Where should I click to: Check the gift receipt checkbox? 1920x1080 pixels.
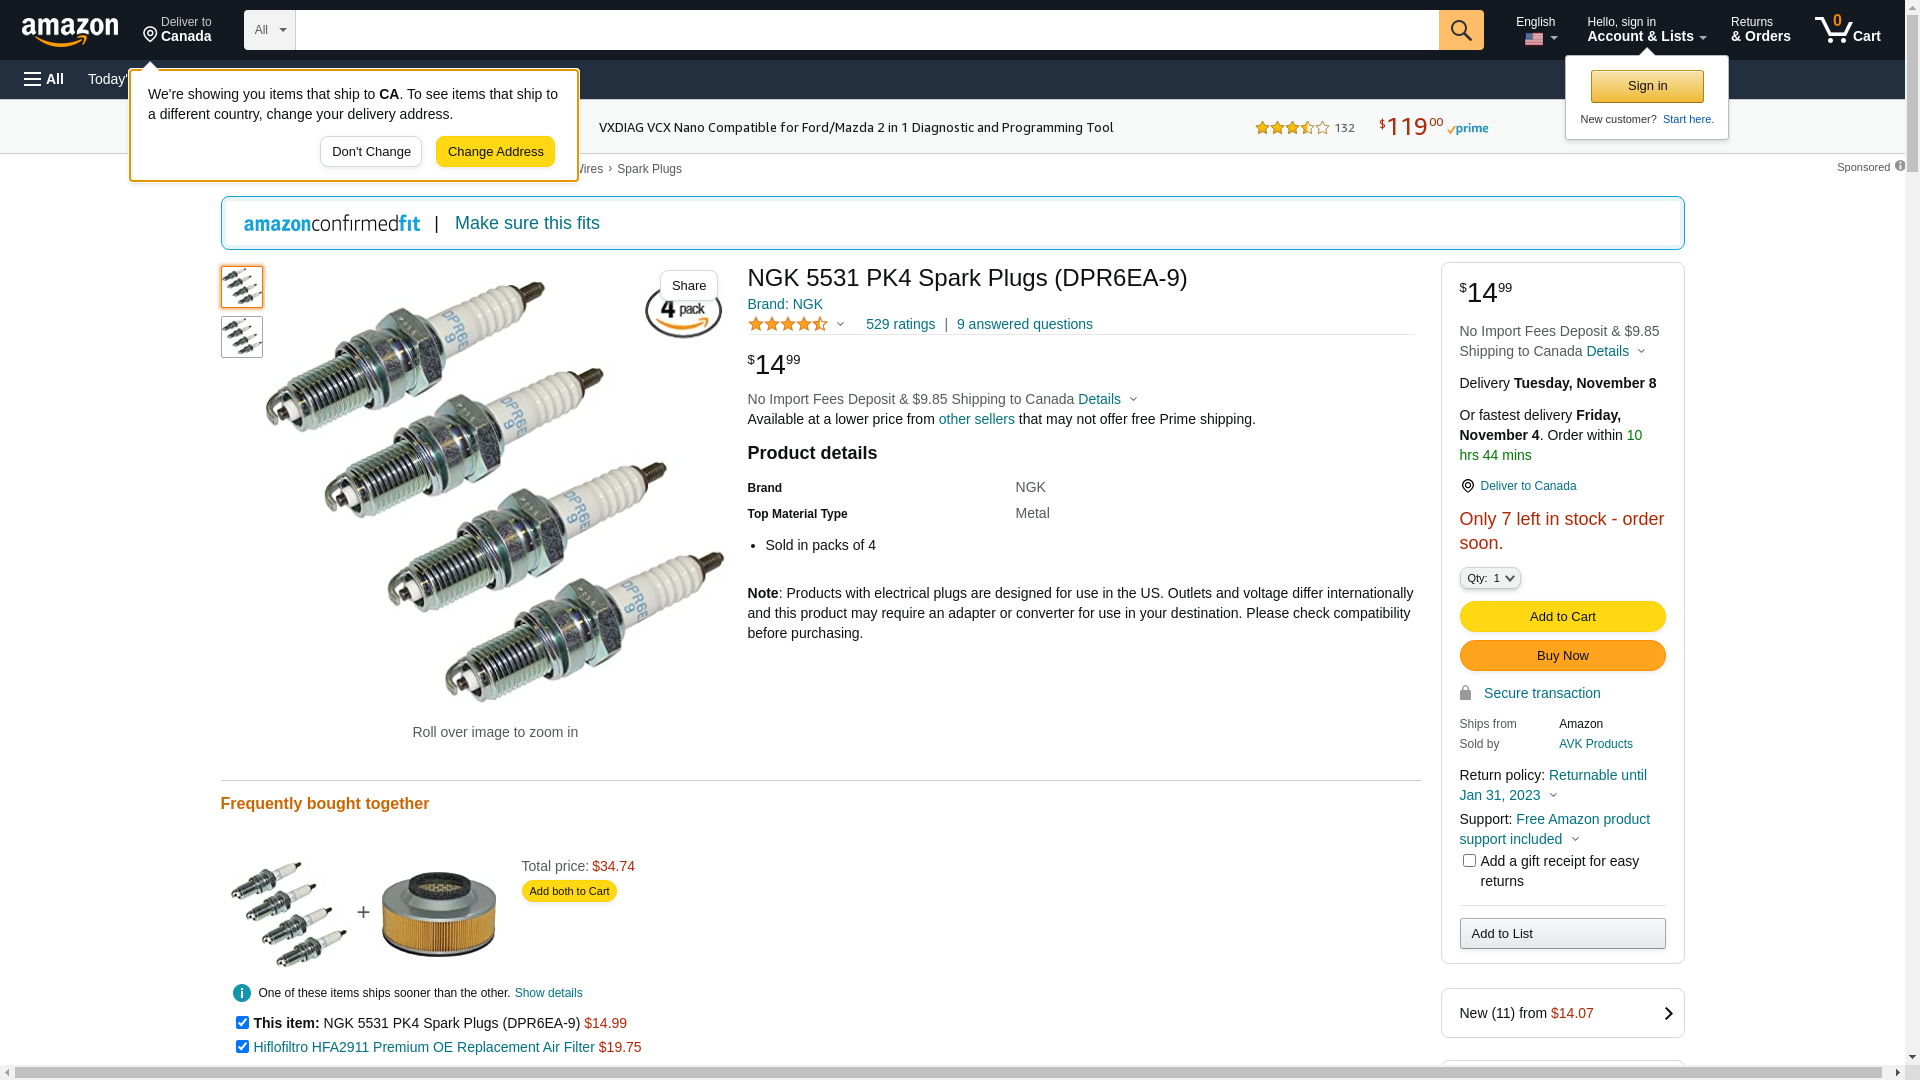point(1469,861)
